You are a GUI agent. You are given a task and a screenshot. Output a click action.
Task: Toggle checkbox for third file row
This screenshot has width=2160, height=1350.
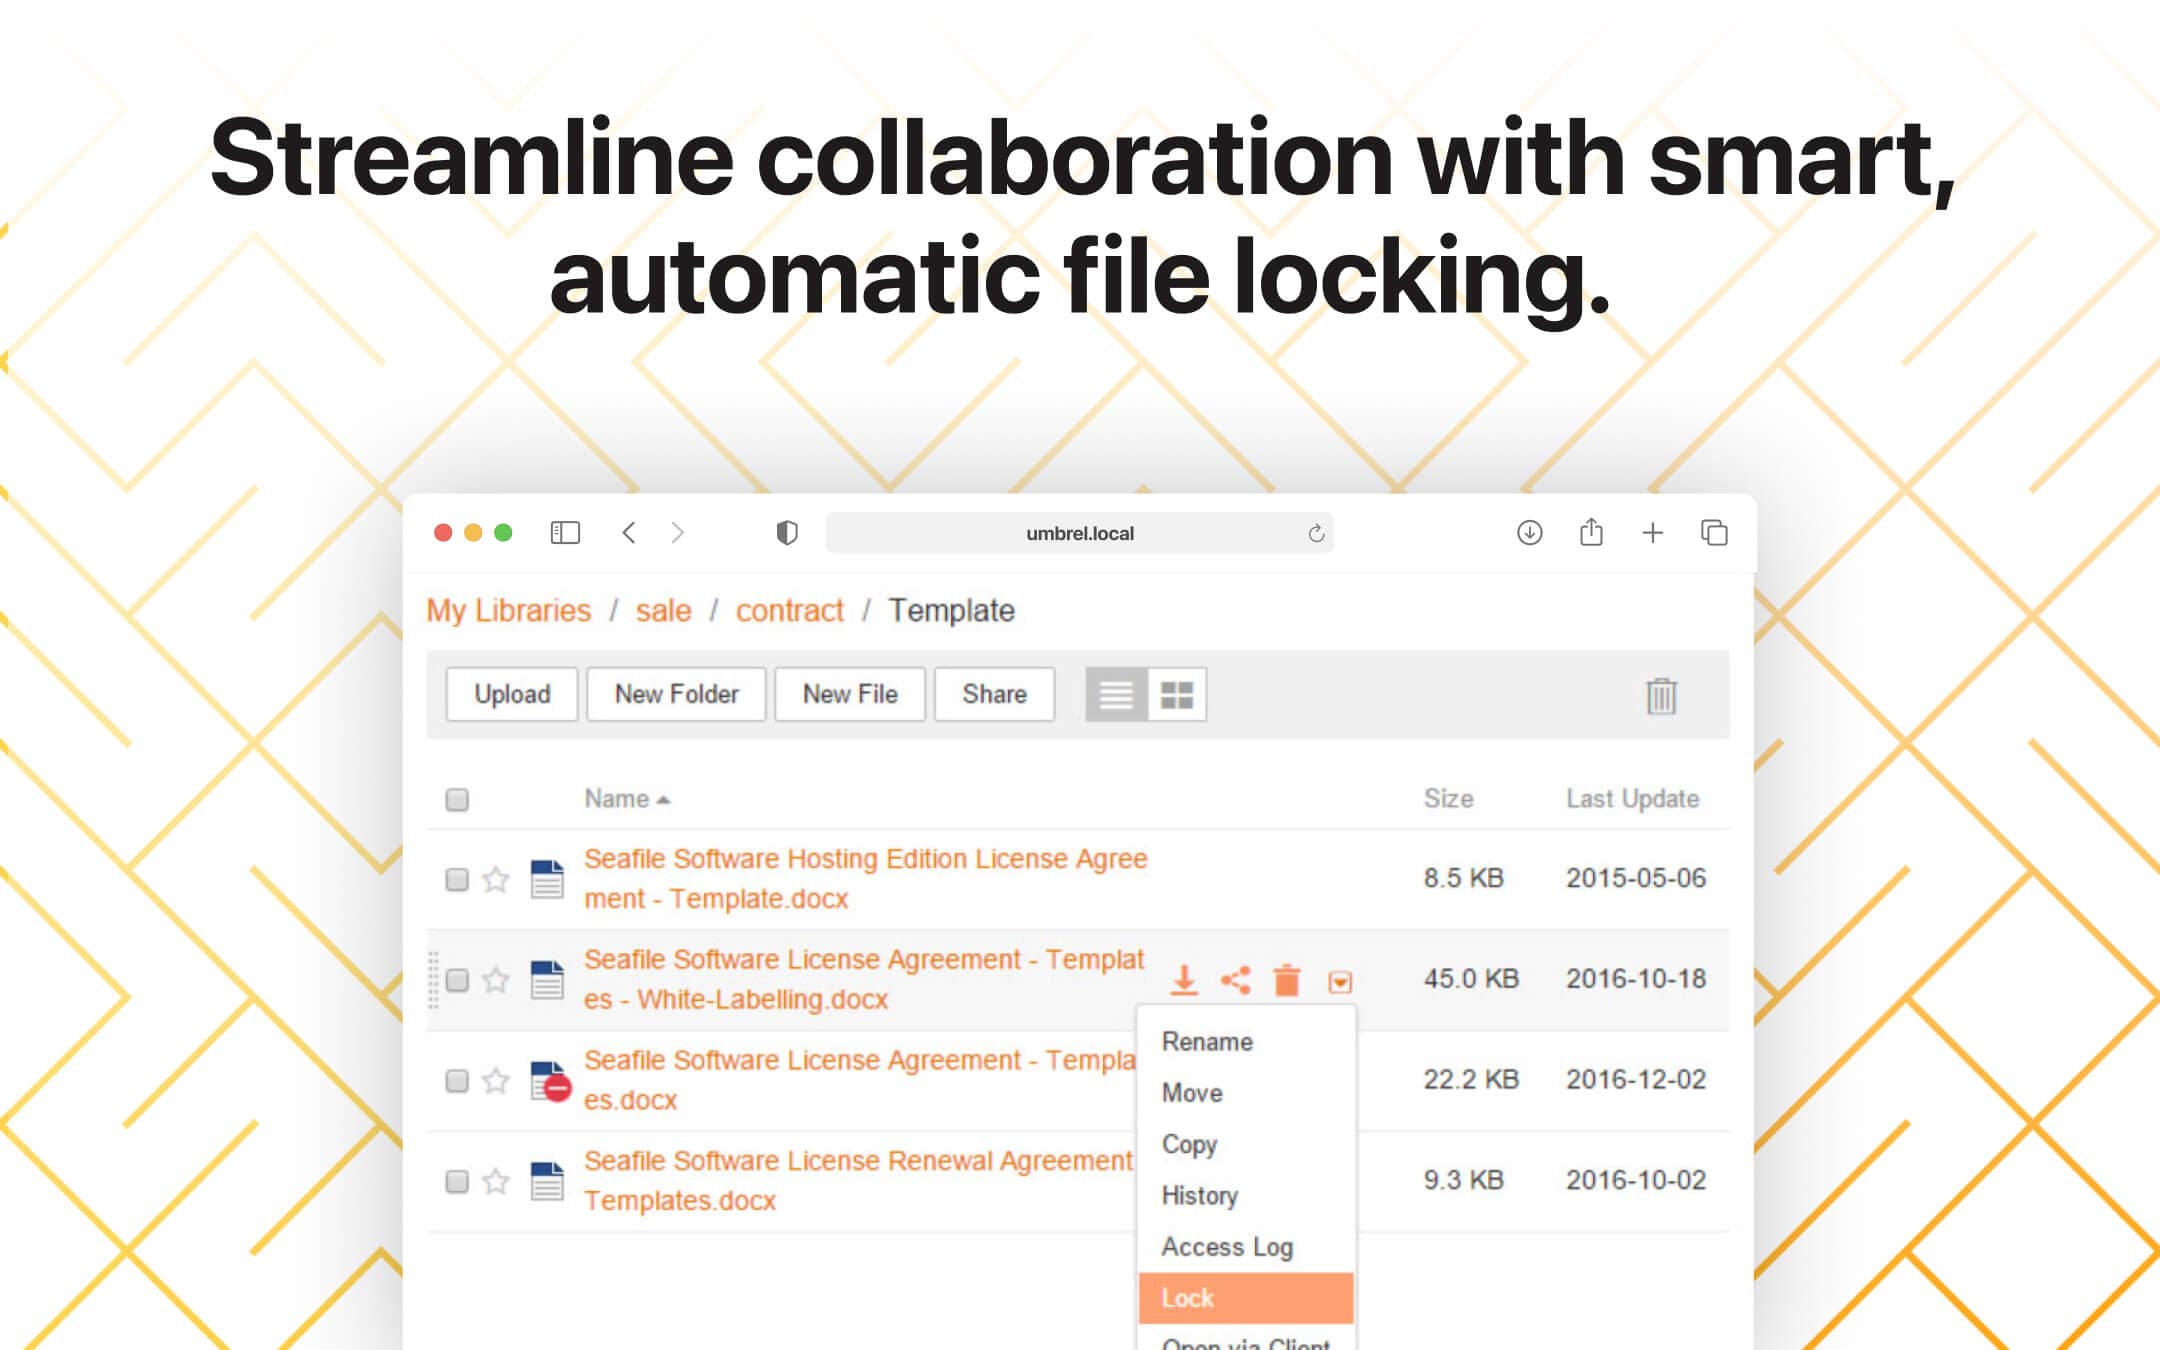point(456,1079)
